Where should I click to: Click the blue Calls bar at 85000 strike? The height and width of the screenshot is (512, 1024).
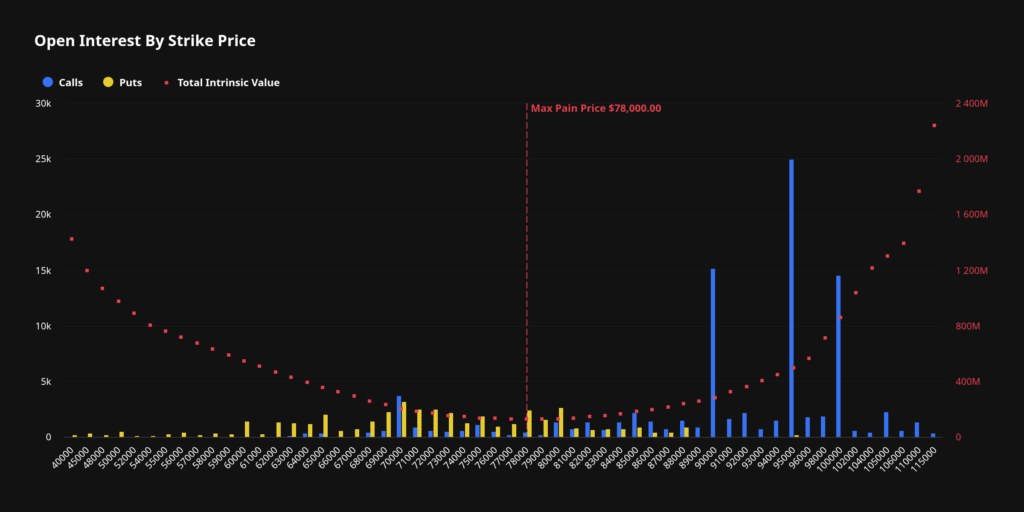click(x=634, y=425)
